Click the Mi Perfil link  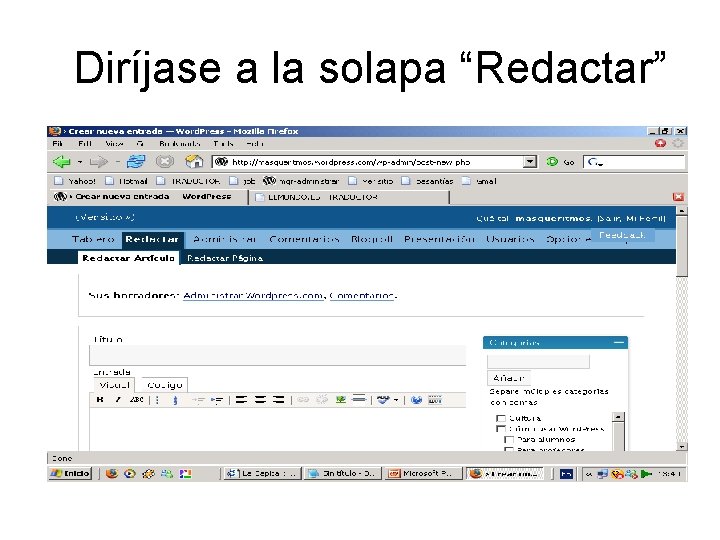pos(645,219)
